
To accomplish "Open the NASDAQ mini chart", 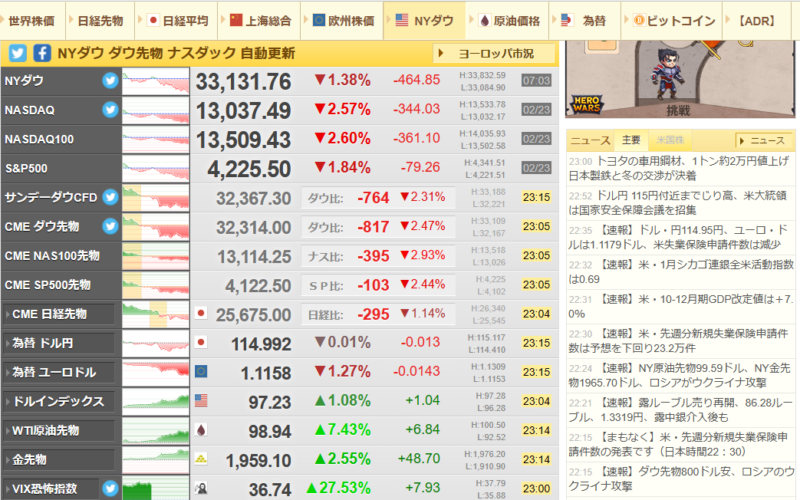I will pyautogui.click(x=156, y=110).
